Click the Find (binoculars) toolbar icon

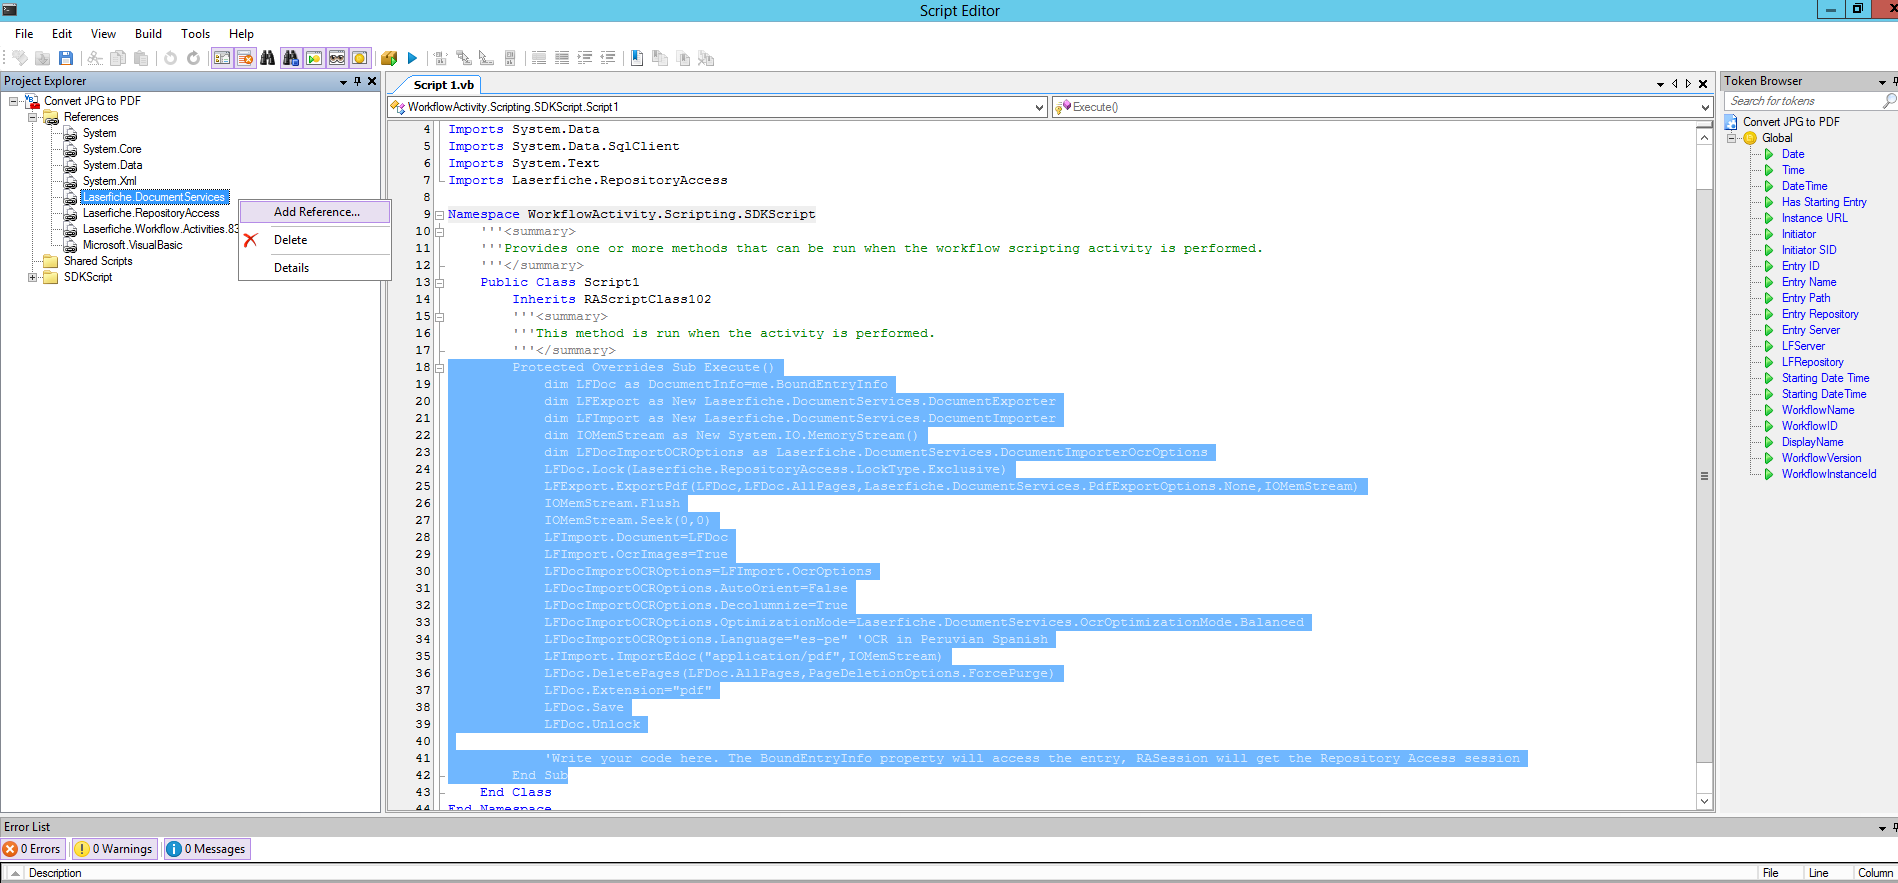coord(268,58)
